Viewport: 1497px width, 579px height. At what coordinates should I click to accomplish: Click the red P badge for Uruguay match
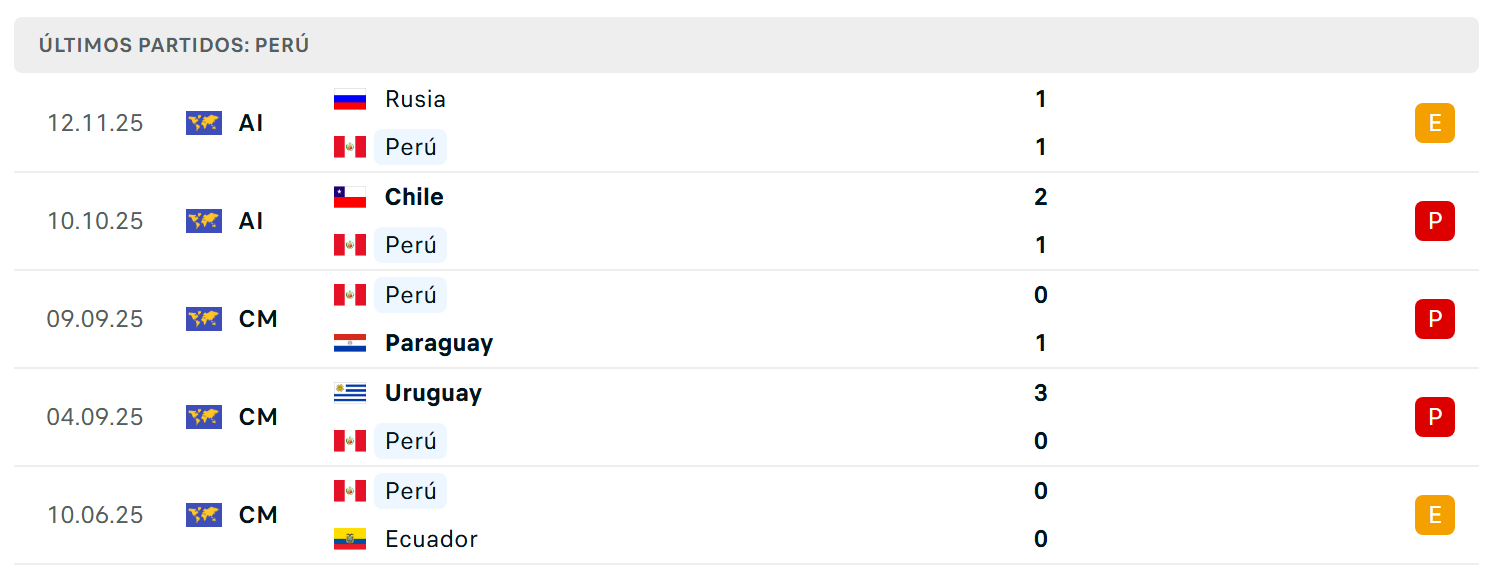1434,417
